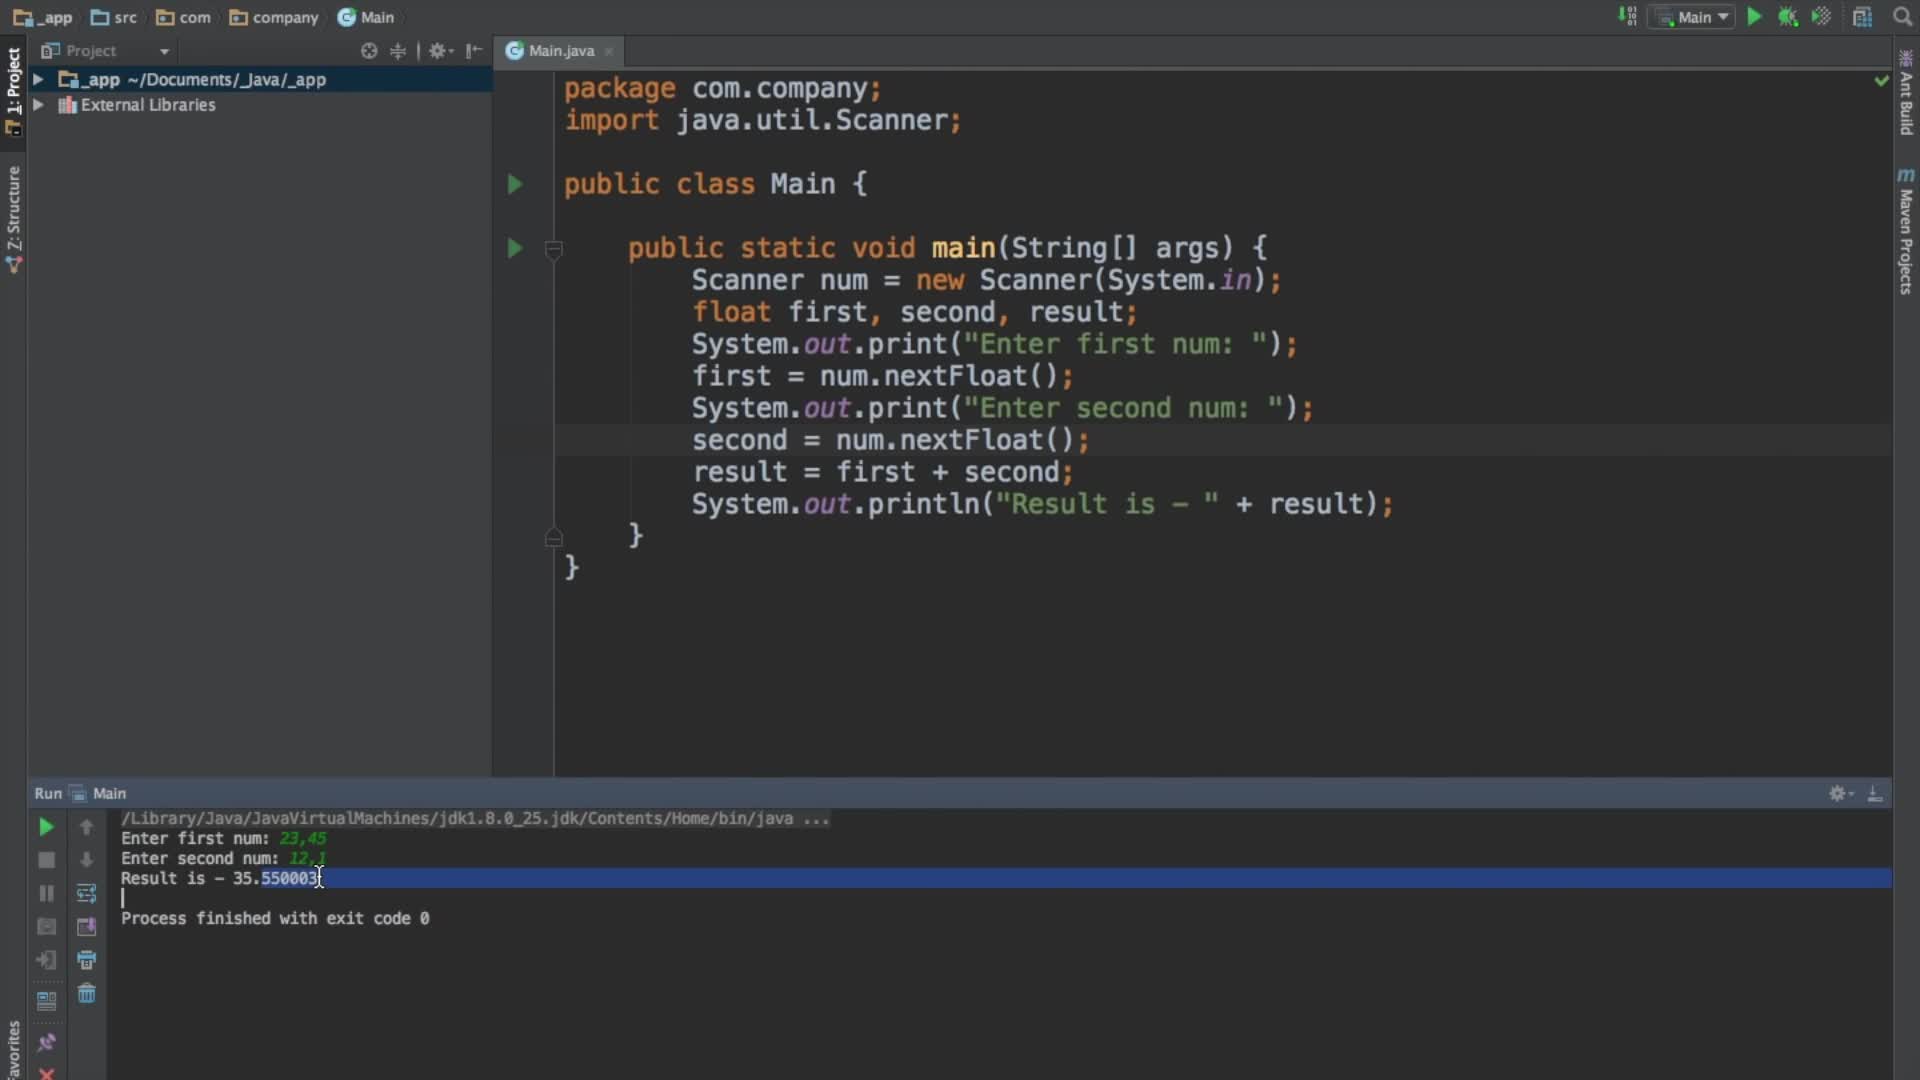Image resolution: width=1920 pixels, height=1080 pixels.
Task: Open Project Structure from the toolbar
Action: (x=1862, y=17)
